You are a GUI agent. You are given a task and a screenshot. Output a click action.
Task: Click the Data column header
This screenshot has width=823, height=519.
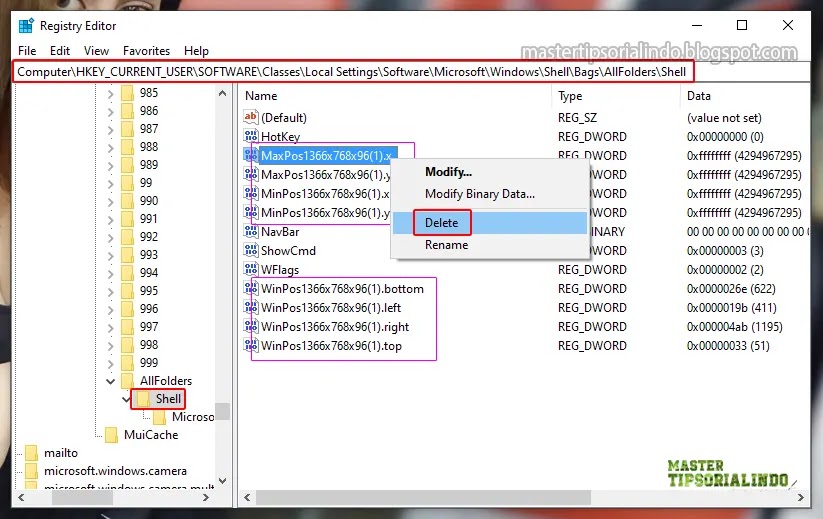[x=745, y=96]
